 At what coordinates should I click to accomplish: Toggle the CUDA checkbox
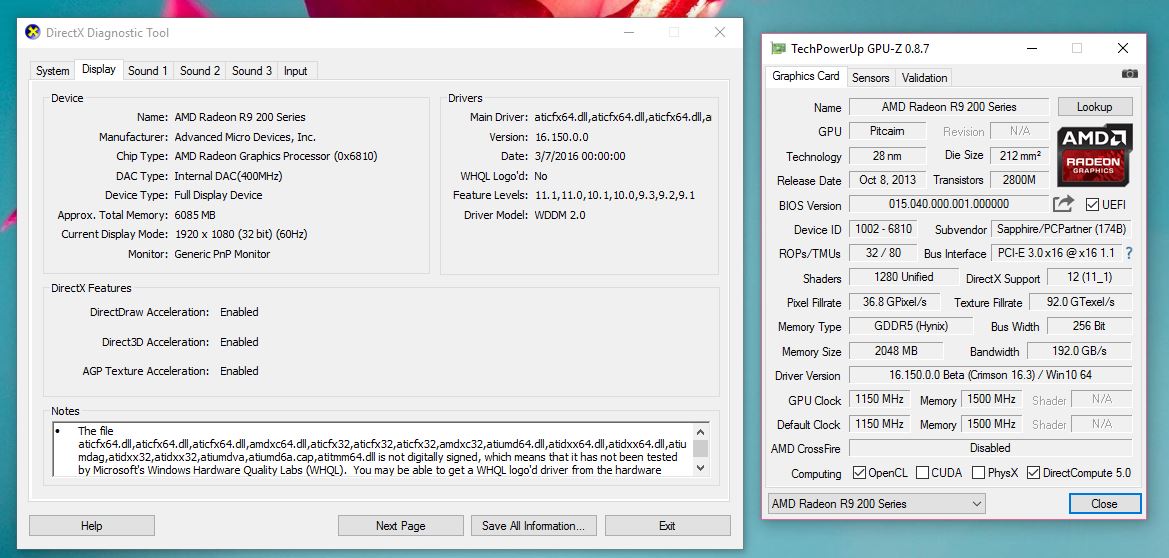922,473
